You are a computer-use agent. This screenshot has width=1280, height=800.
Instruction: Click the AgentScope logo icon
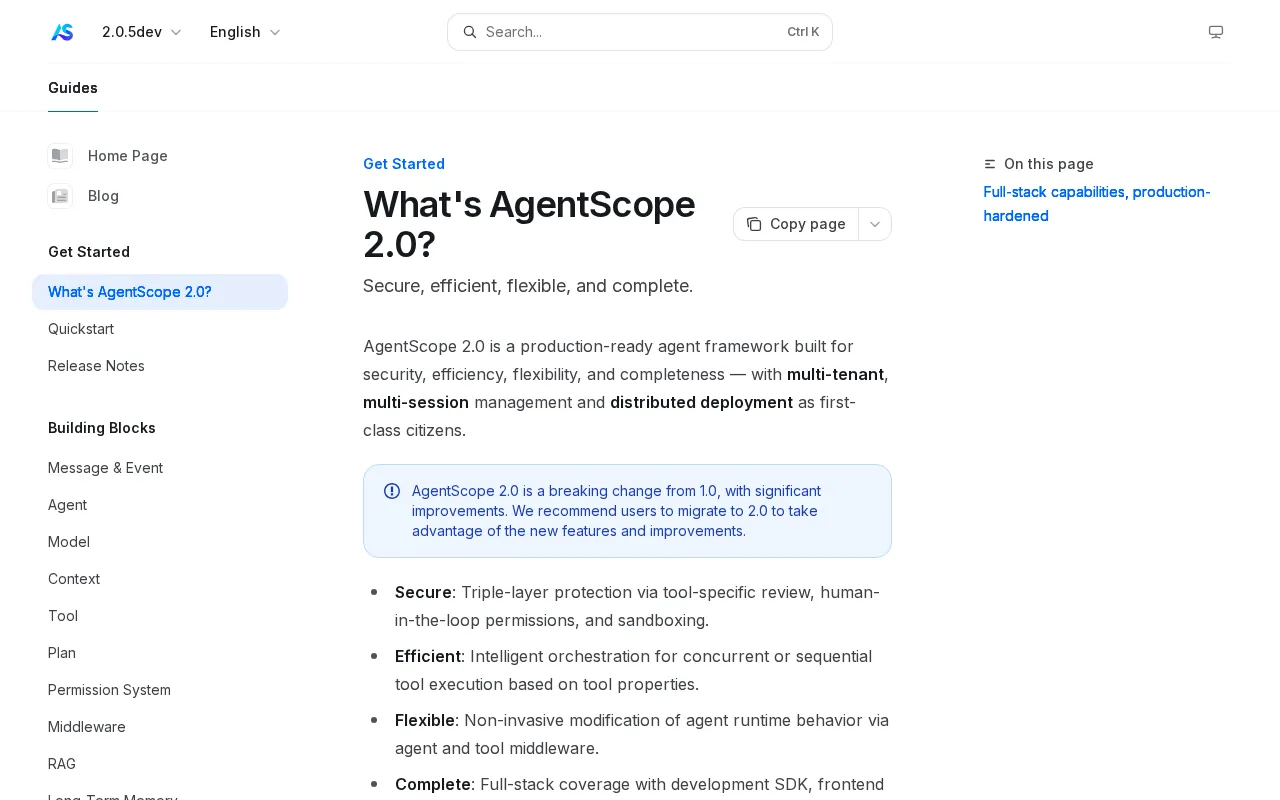(x=63, y=32)
